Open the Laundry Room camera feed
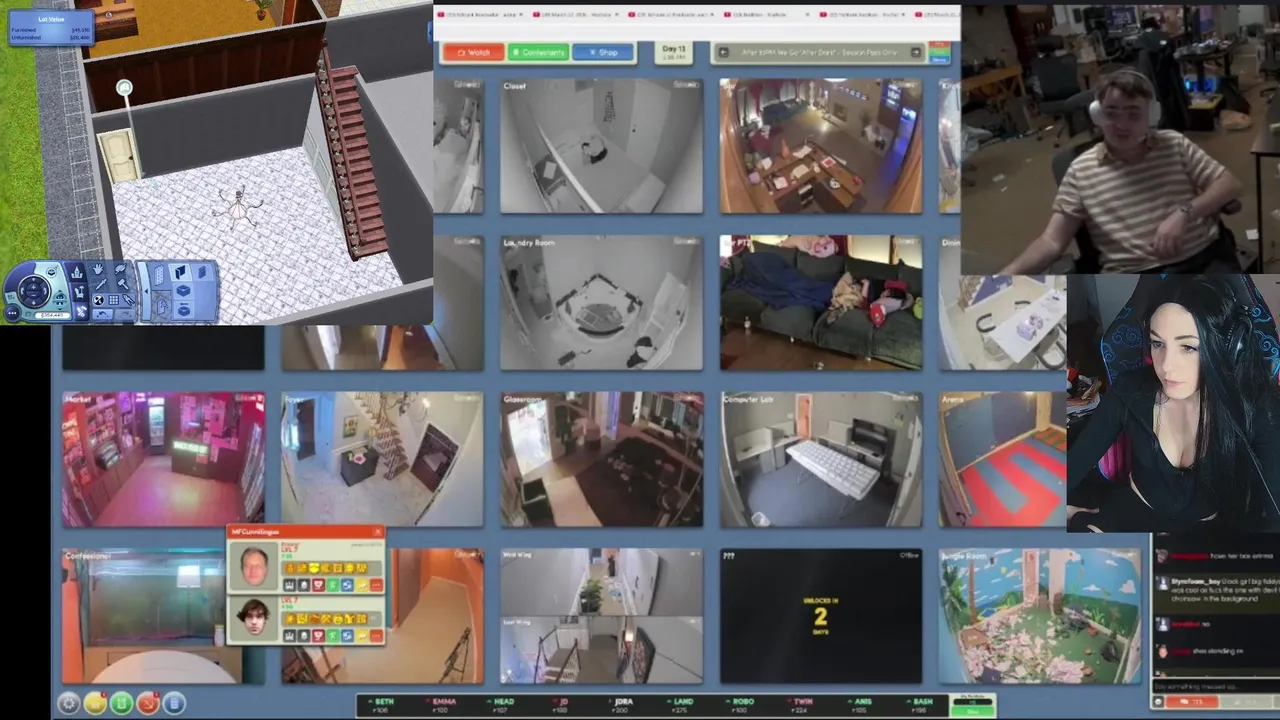The height and width of the screenshot is (720, 1280). 601,302
